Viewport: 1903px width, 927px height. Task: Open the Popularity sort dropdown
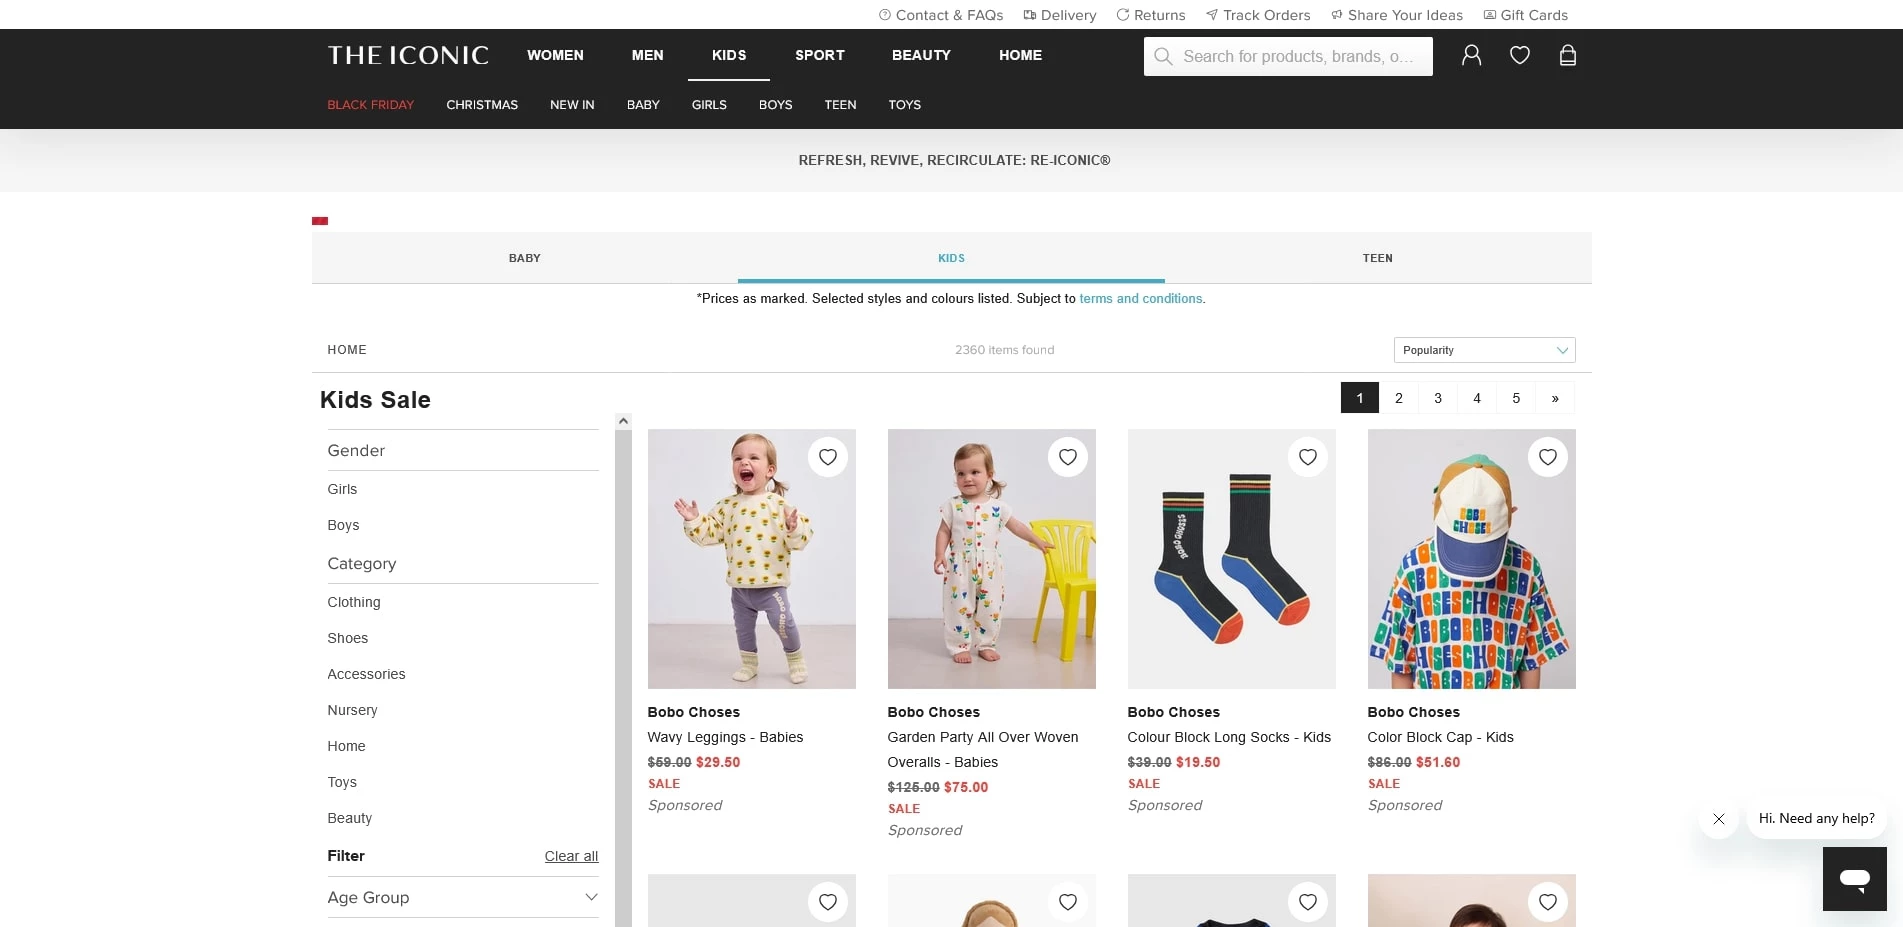(1483, 350)
